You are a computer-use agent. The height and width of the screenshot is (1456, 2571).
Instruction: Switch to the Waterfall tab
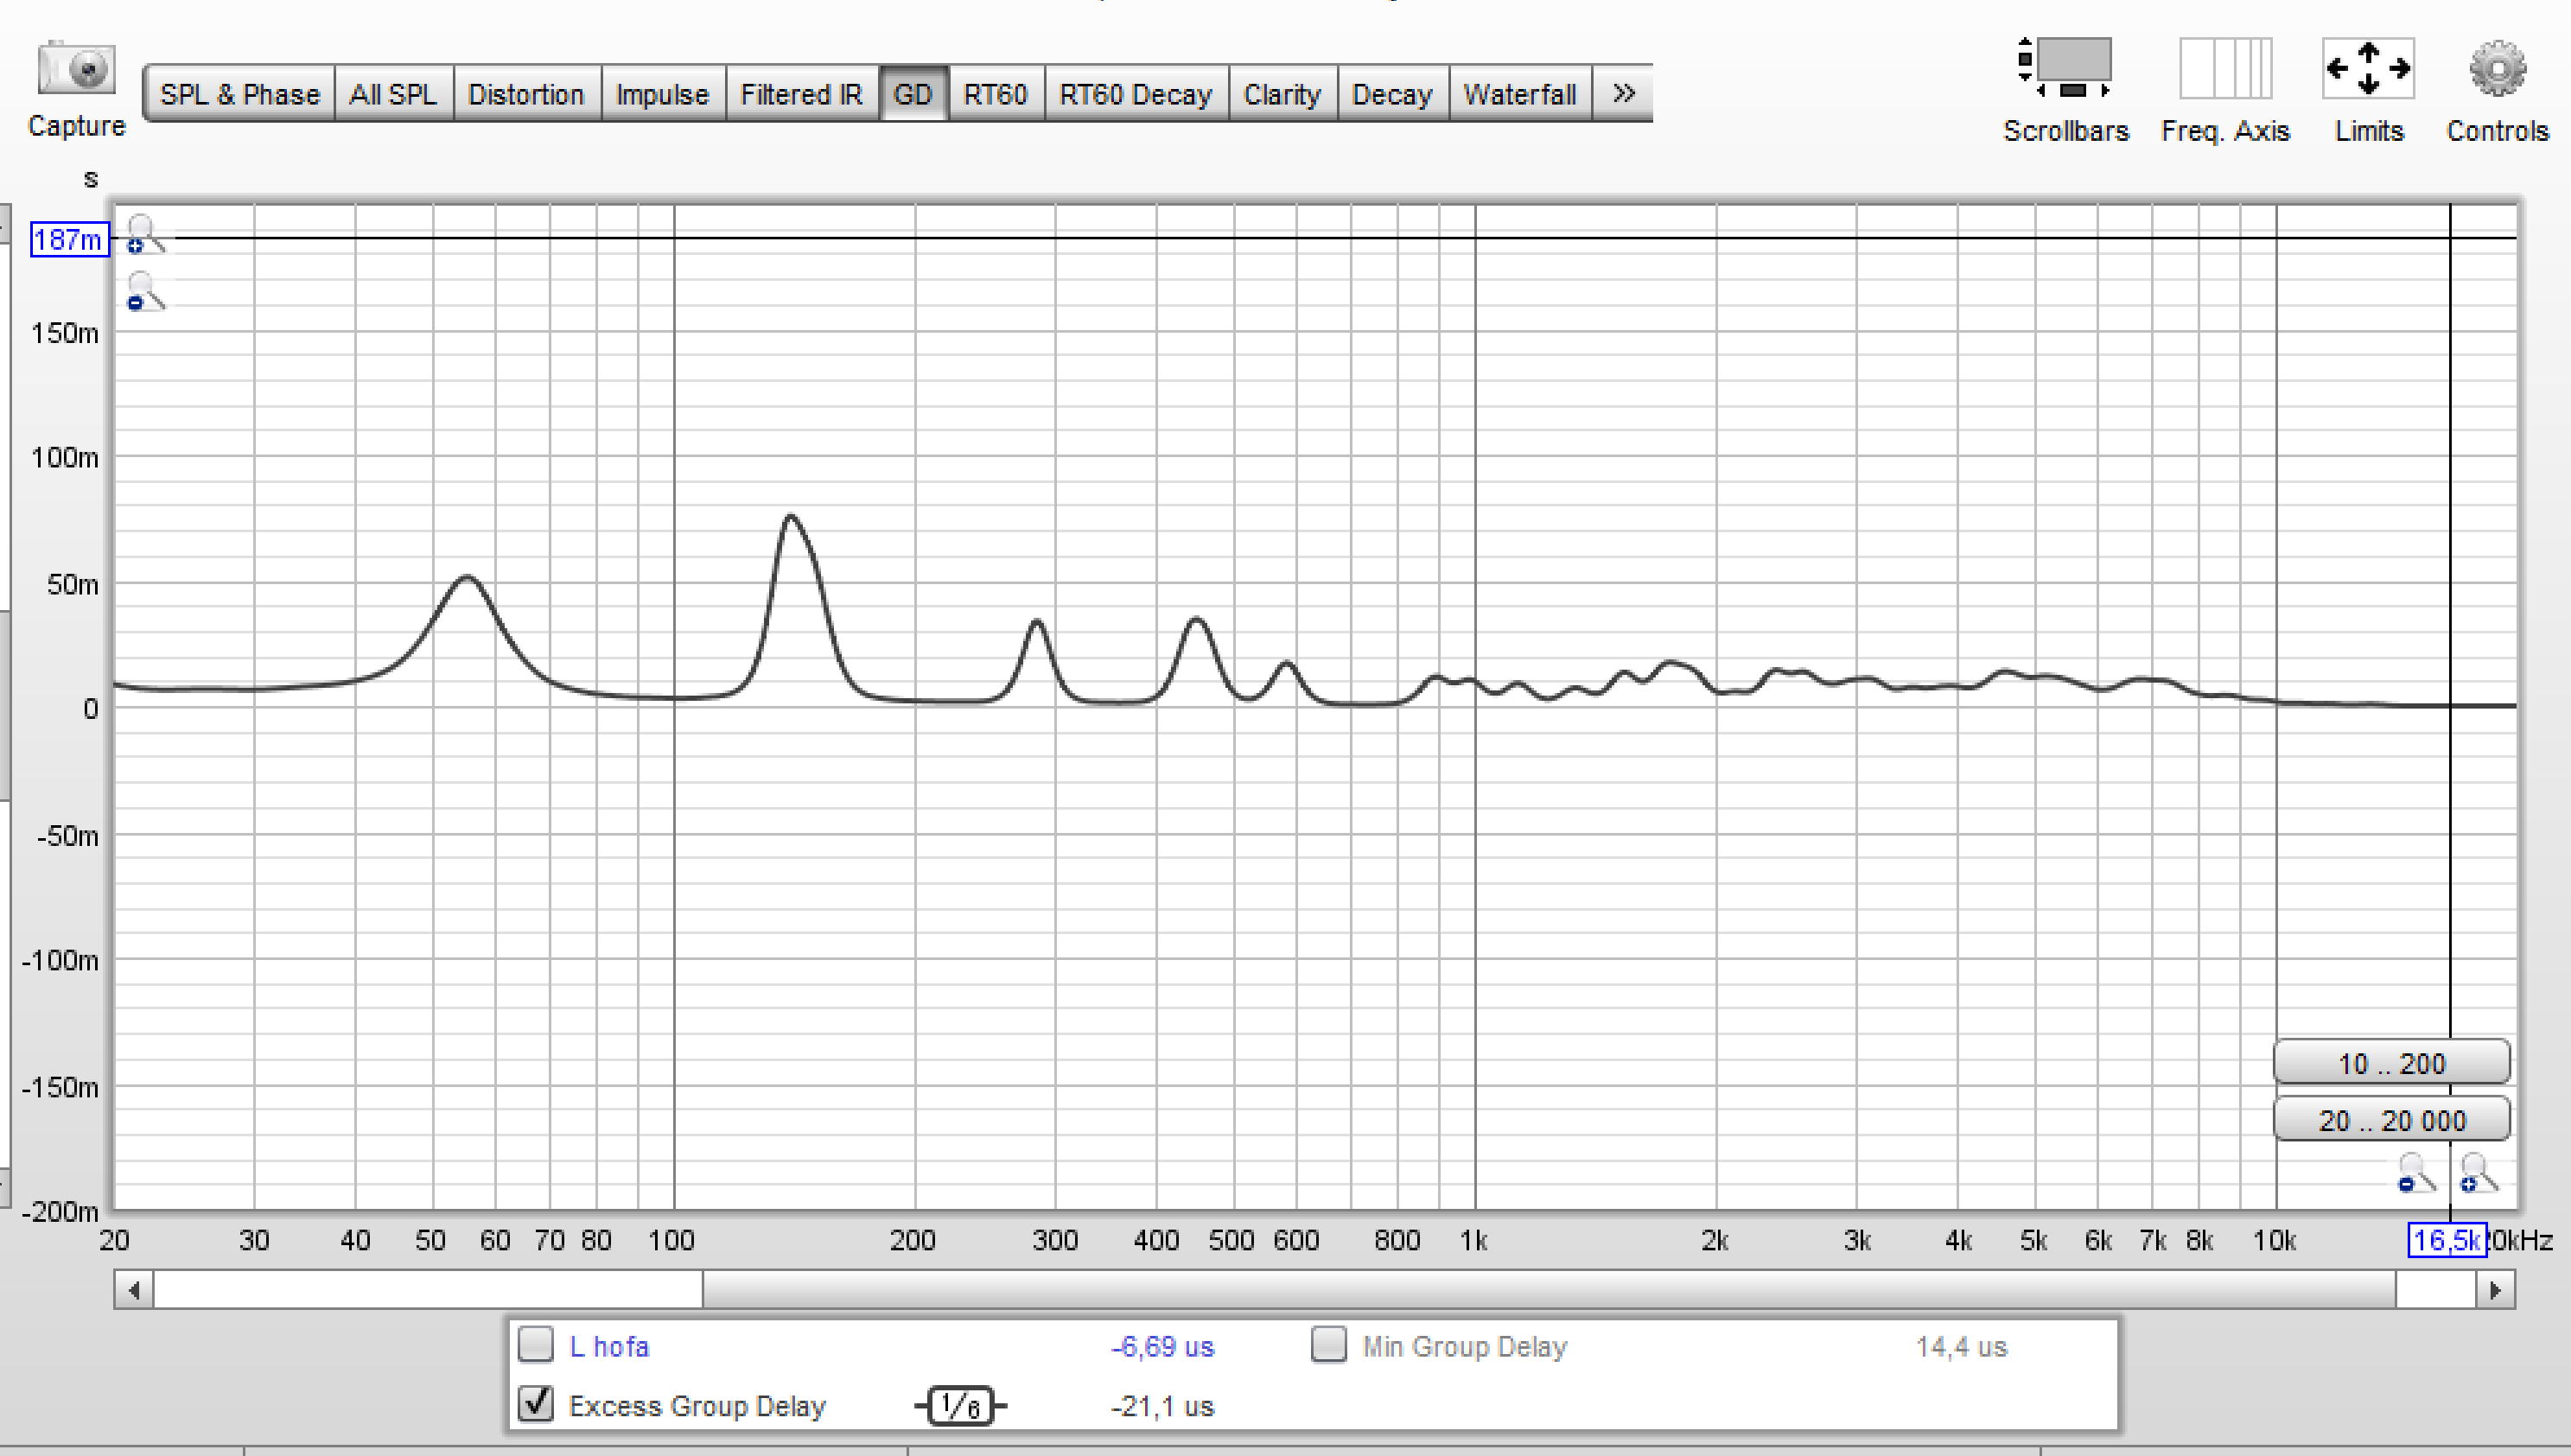tap(1519, 94)
